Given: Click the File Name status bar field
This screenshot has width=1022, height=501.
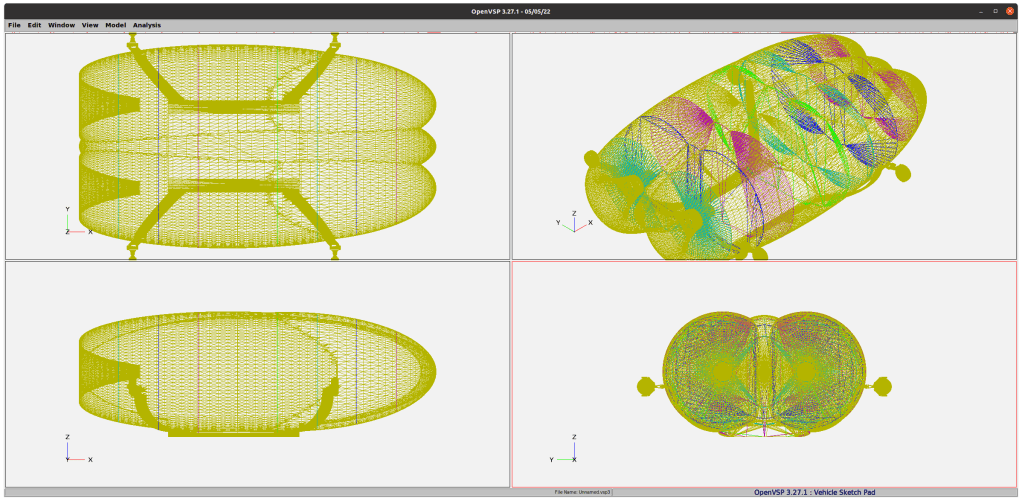Looking at the screenshot, I should (x=583, y=492).
